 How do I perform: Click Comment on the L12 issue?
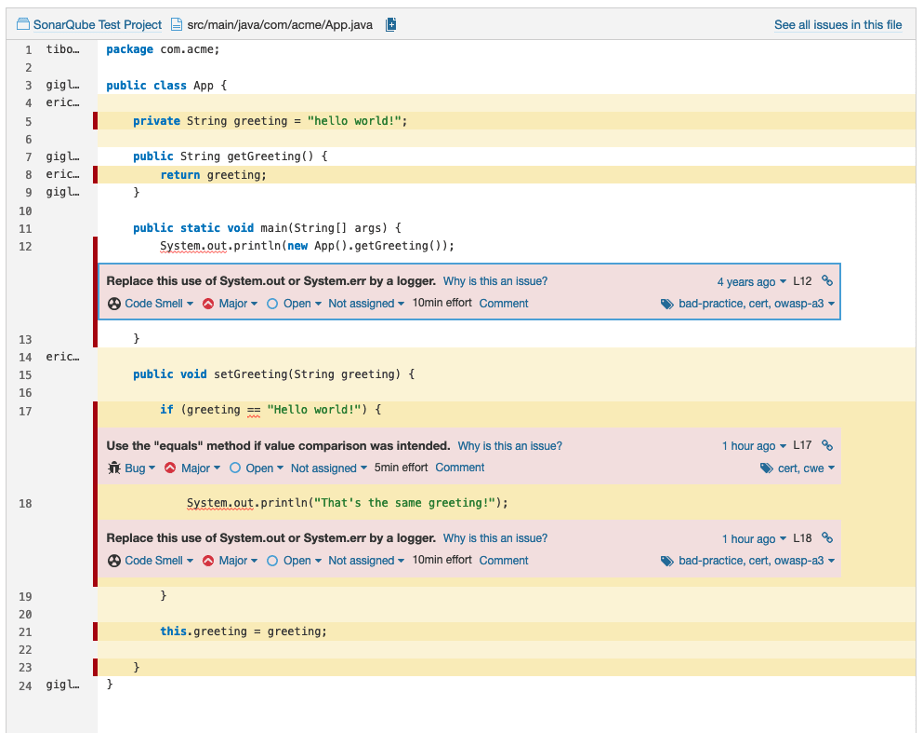point(503,303)
